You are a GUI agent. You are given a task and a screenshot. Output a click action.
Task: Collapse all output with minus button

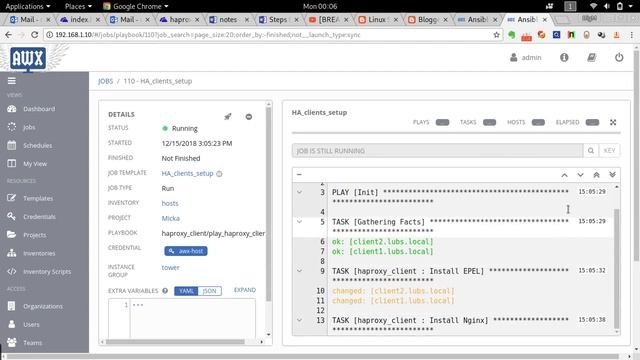[299, 175]
